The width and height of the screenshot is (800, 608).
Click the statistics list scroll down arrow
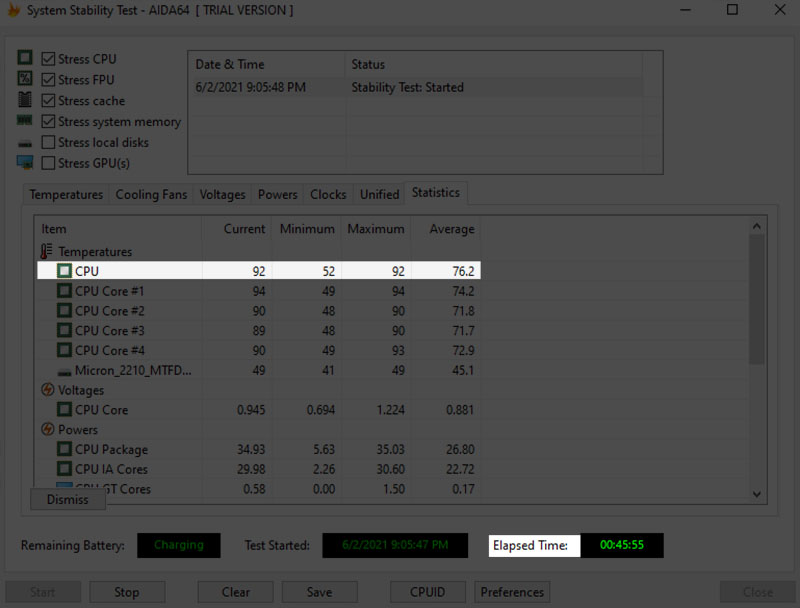pyautogui.click(x=757, y=494)
